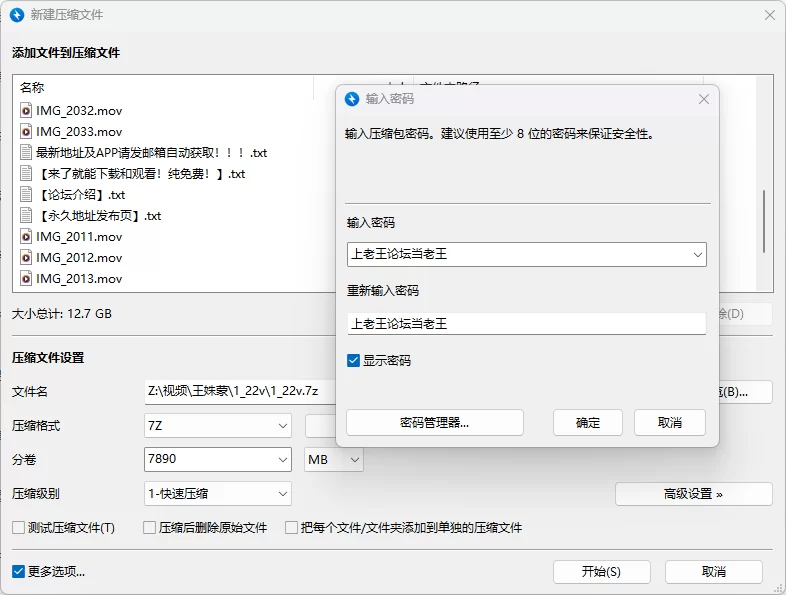Click the IMG_2013.mov video file icon
Viewport: 786px width, 595px height.
(x=27, y=279)
